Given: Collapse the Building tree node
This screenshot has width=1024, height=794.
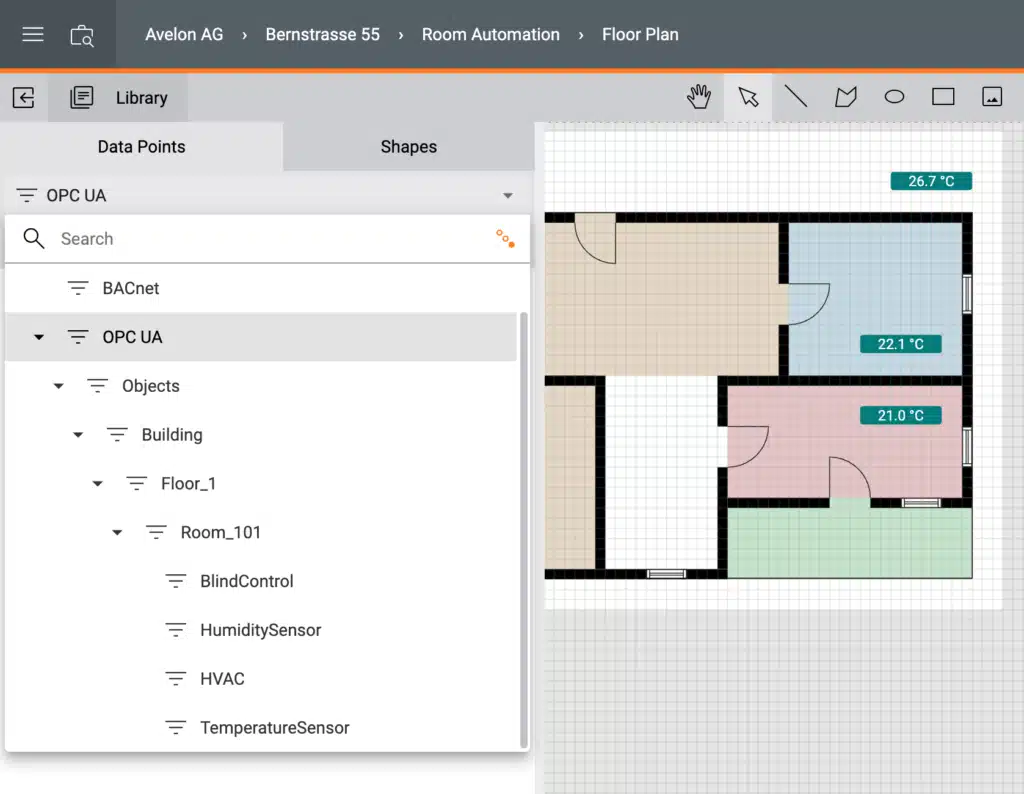Looking at the screenshot, I should click(x=78, y=435).
